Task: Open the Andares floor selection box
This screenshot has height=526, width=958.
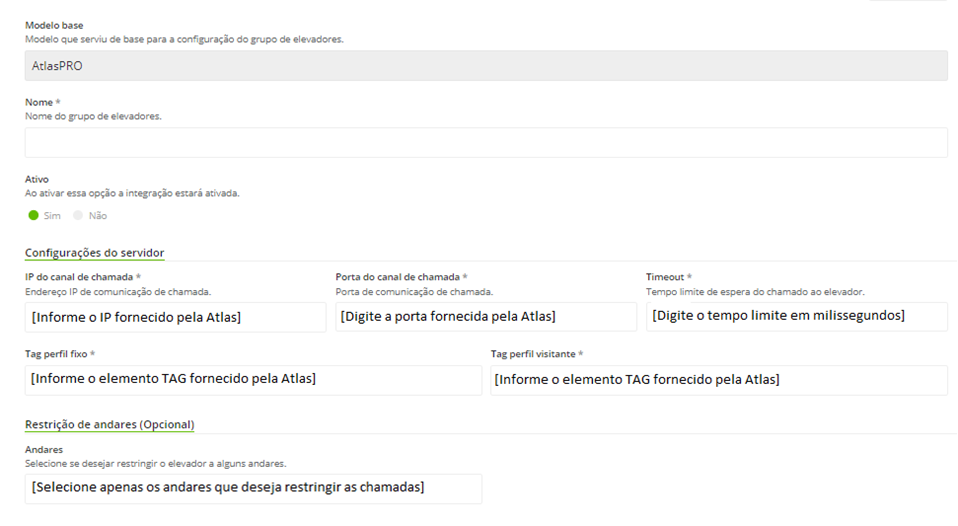Action: pyautogui.click(x=253, y=489)
